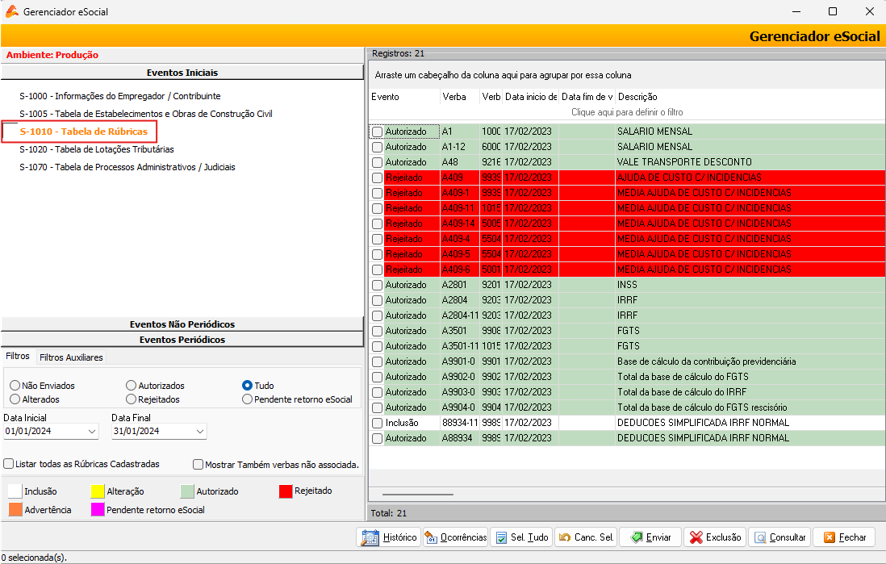Maximize the Gerenciador eSocial window
This screenshot has width=886, height=564.
click(832, 11)
